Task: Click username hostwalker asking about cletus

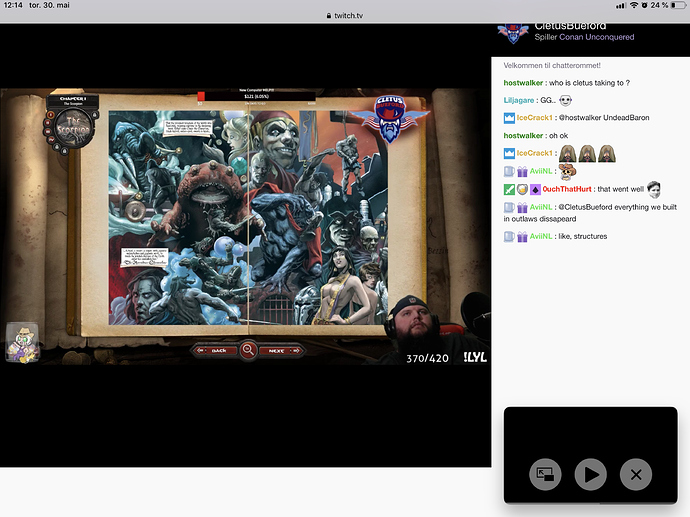Action: (523, 83)
